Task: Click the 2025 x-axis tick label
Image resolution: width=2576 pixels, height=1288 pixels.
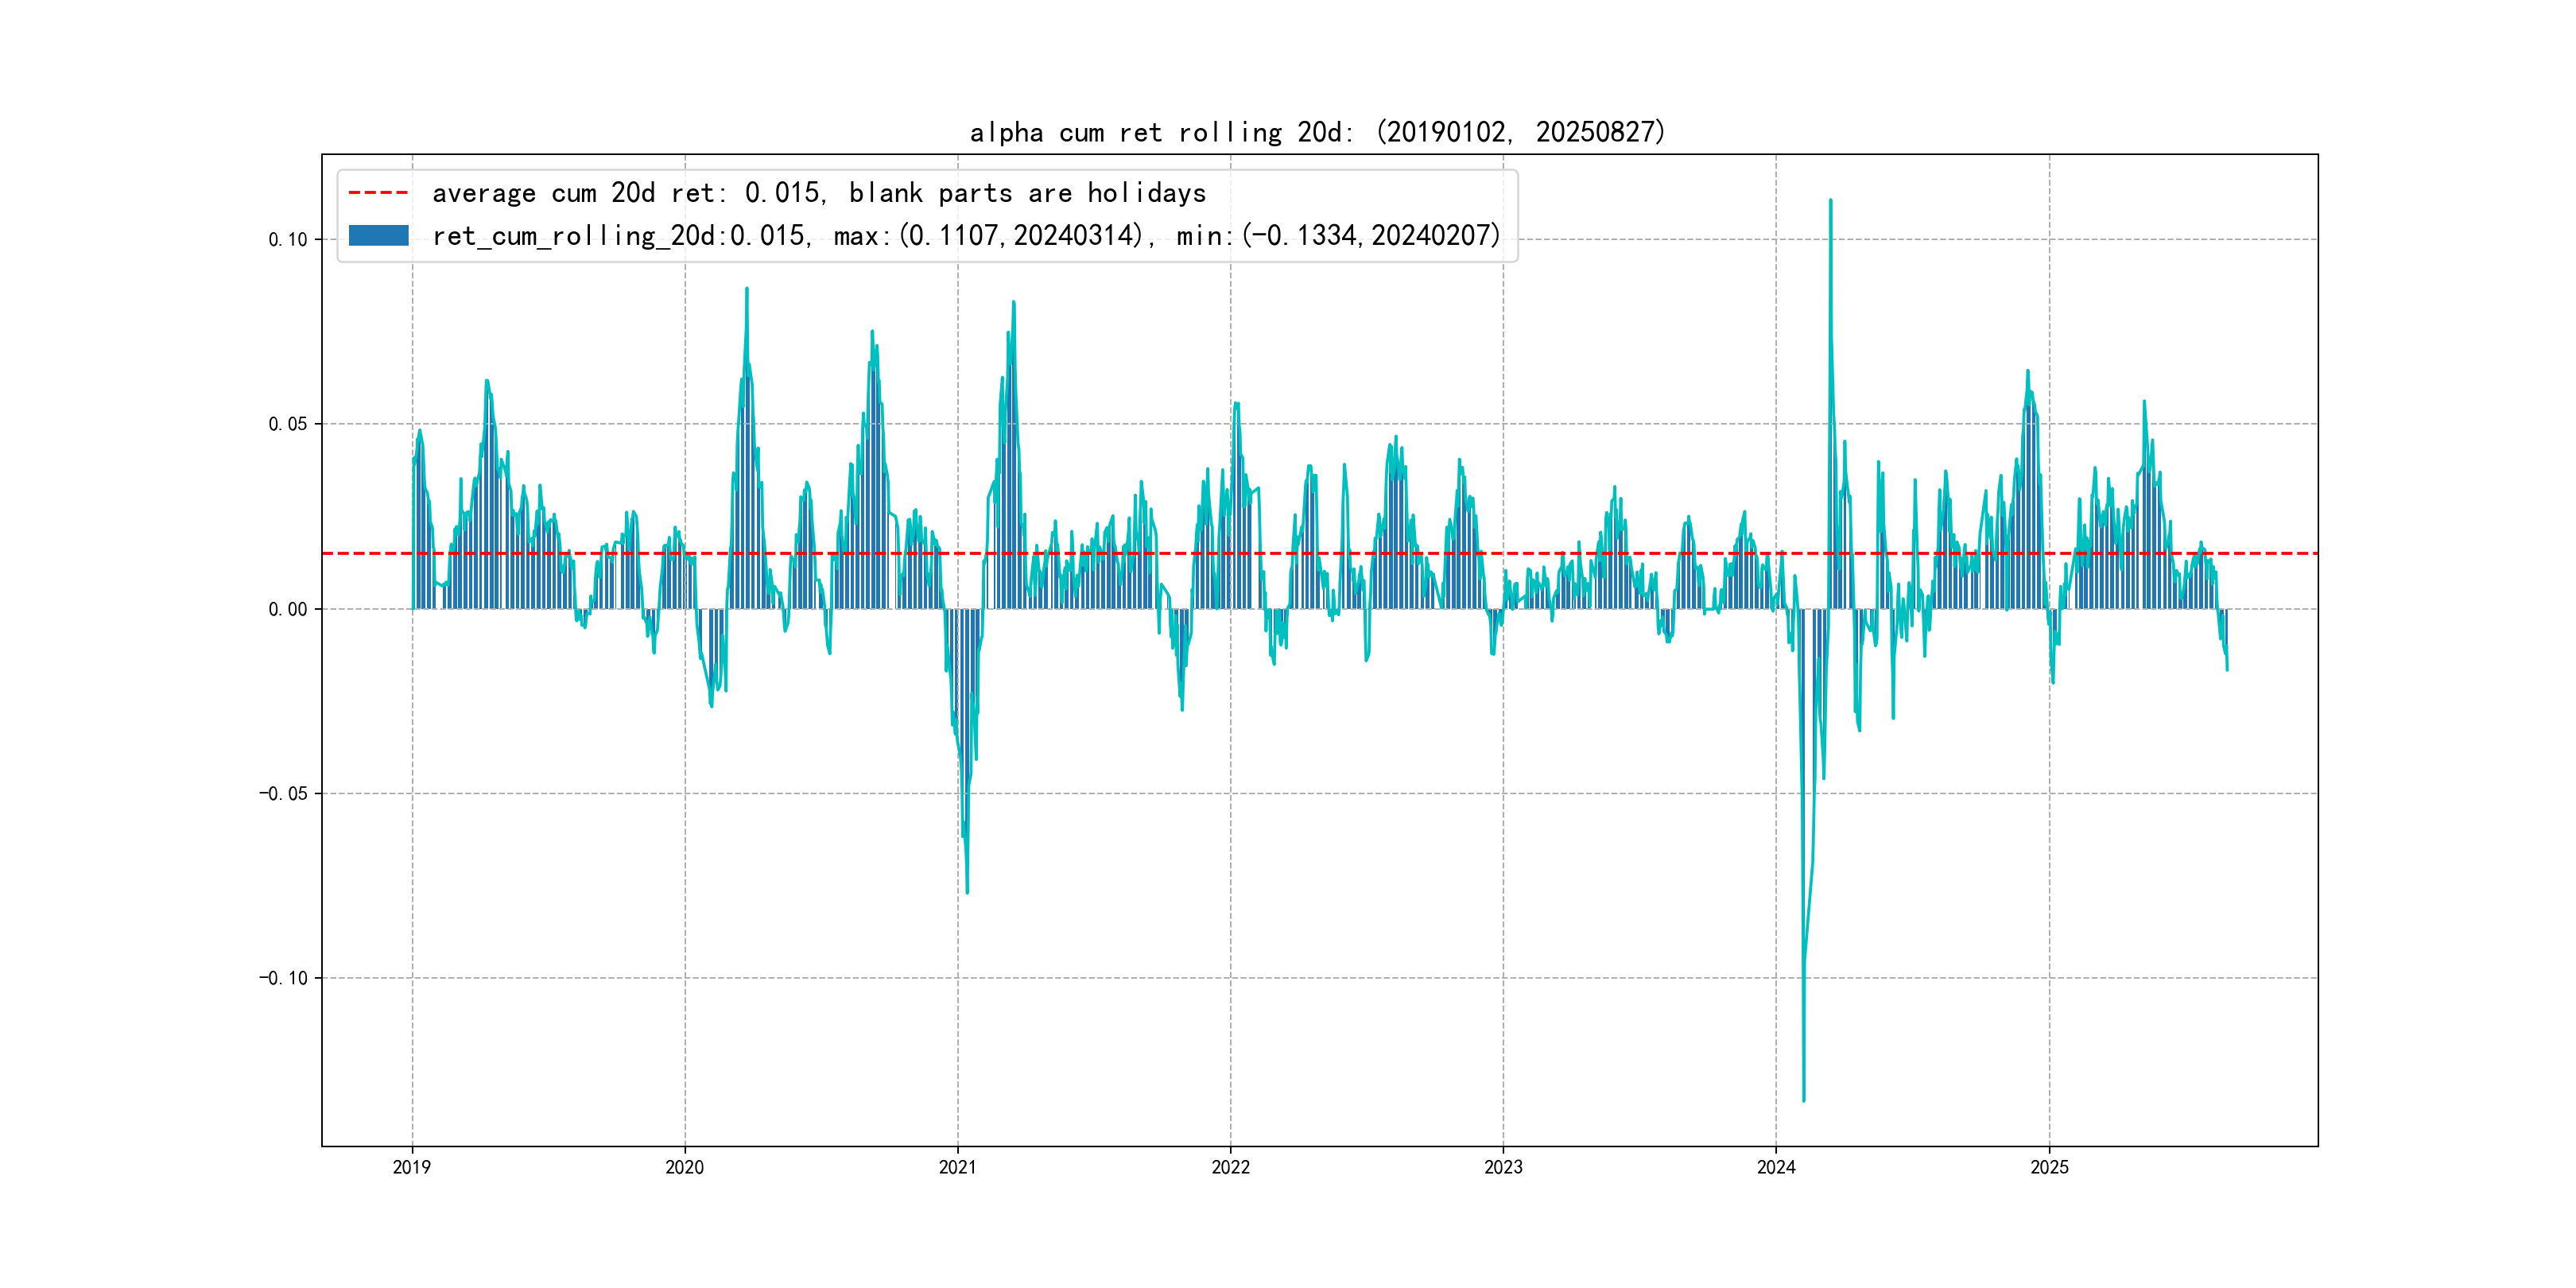Action: pyautogui.click(x=2049, y=1167)
